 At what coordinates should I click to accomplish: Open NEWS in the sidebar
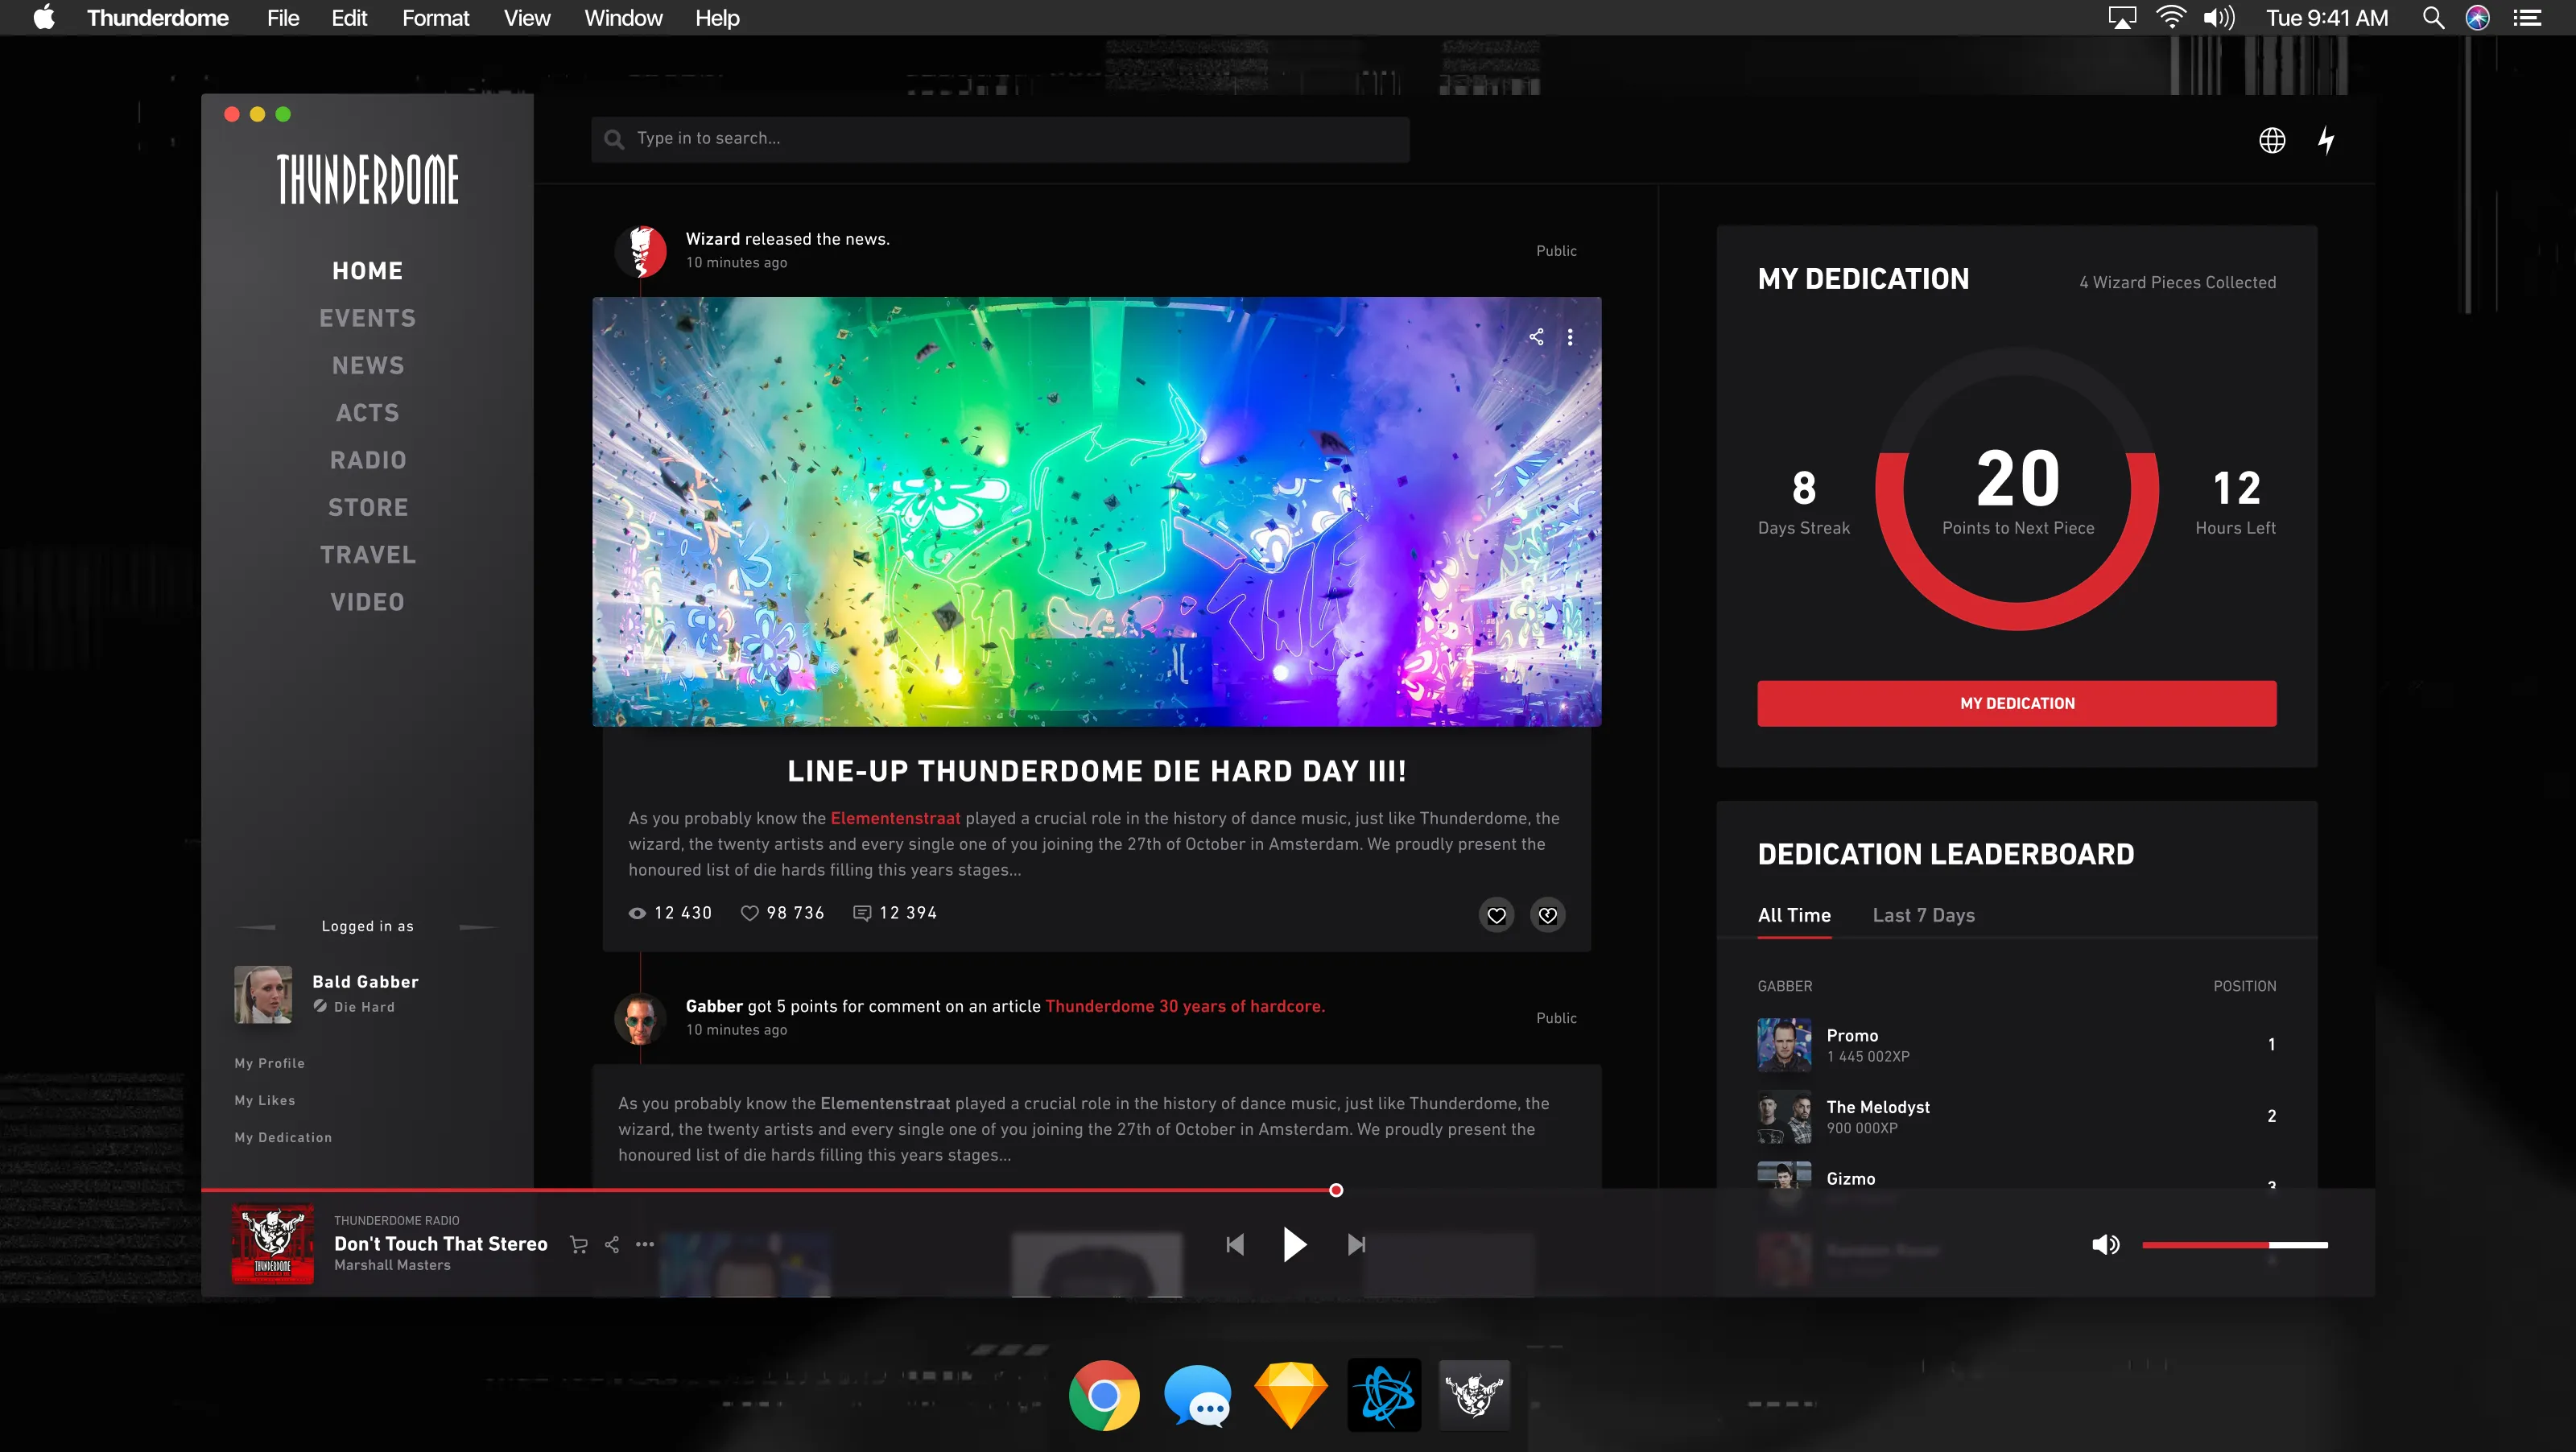(367, 366)
